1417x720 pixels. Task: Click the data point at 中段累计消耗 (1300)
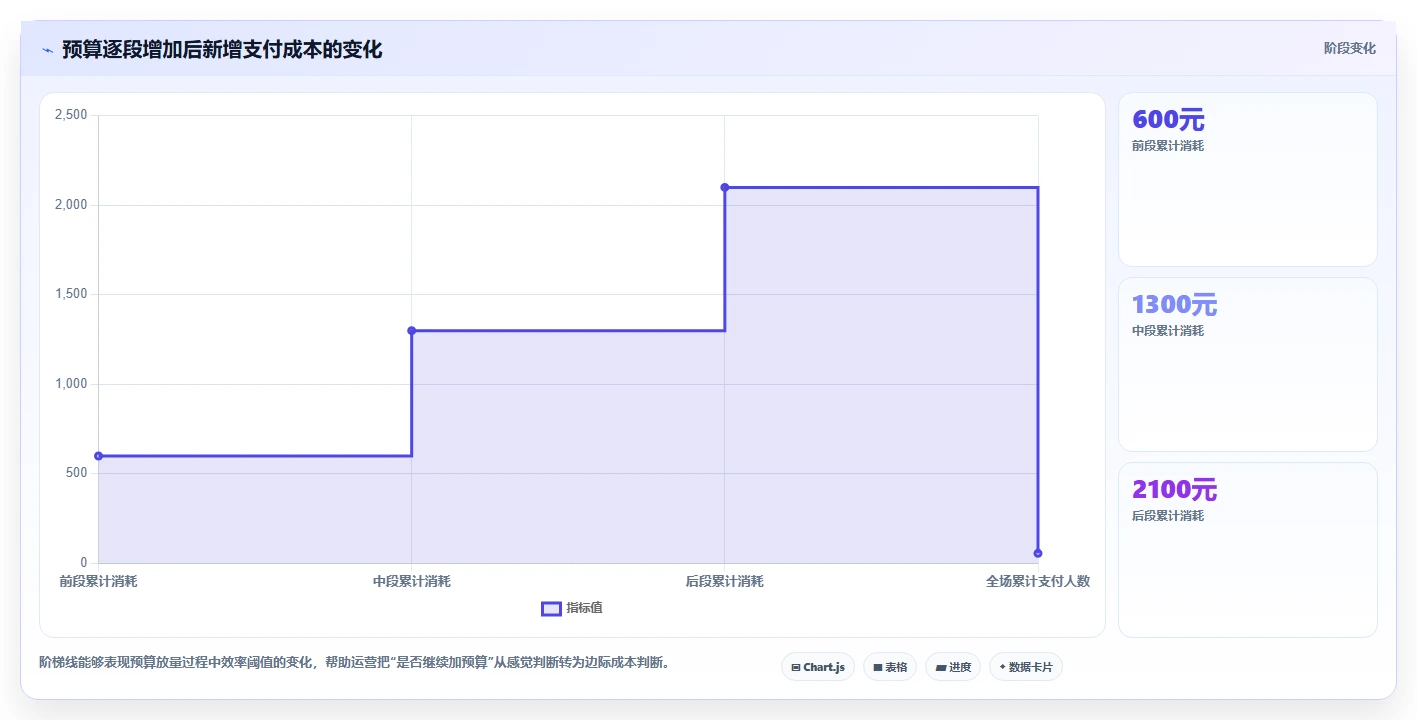tap(411, 330)
